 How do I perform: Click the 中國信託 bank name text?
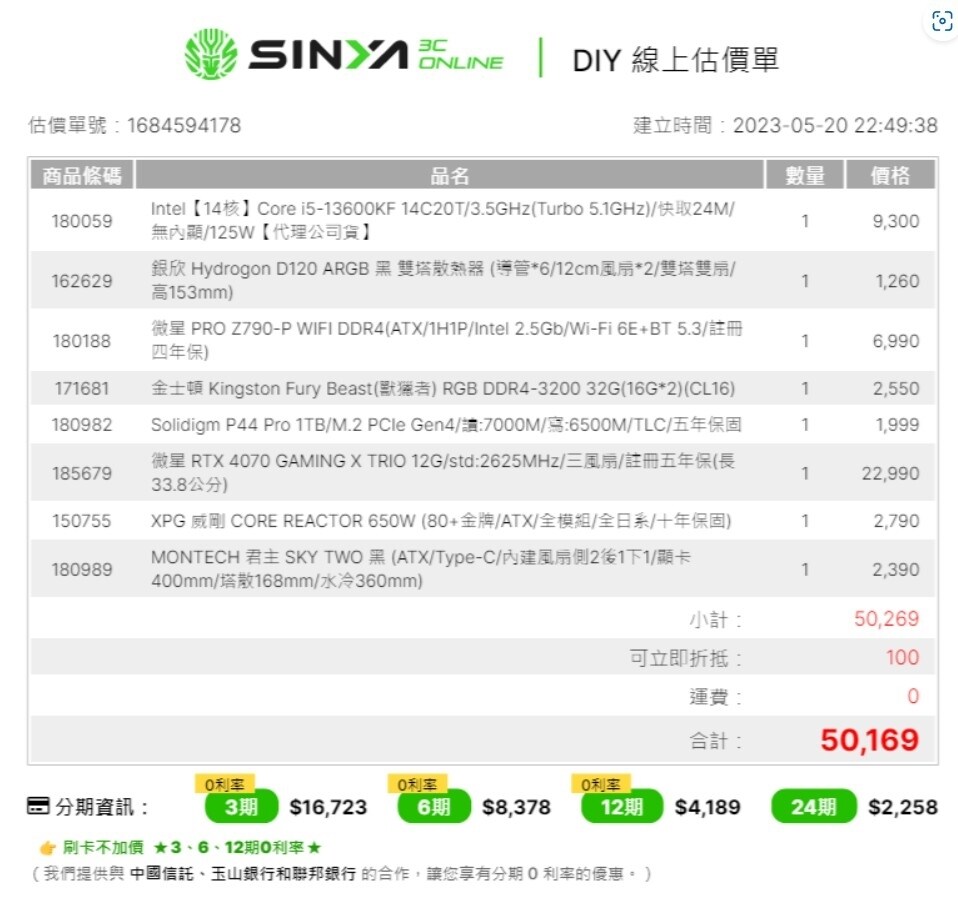(161, 874)
